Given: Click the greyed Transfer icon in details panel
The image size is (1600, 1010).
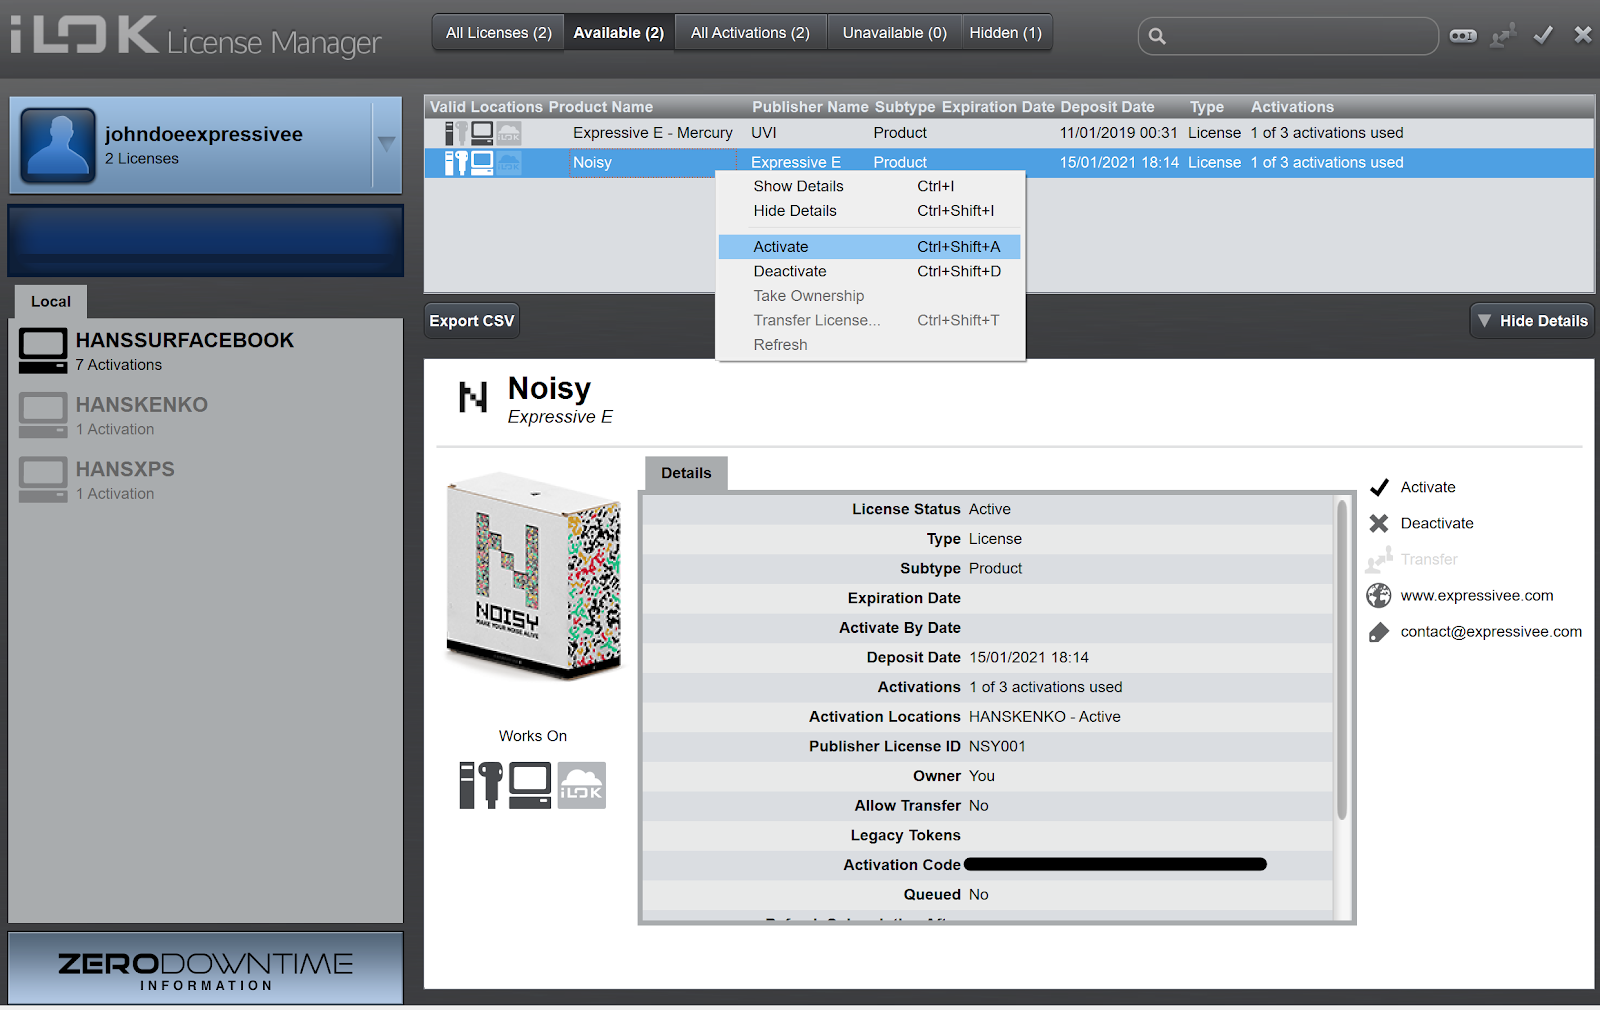Looking at the screenshot, I should pos(1379,559).
